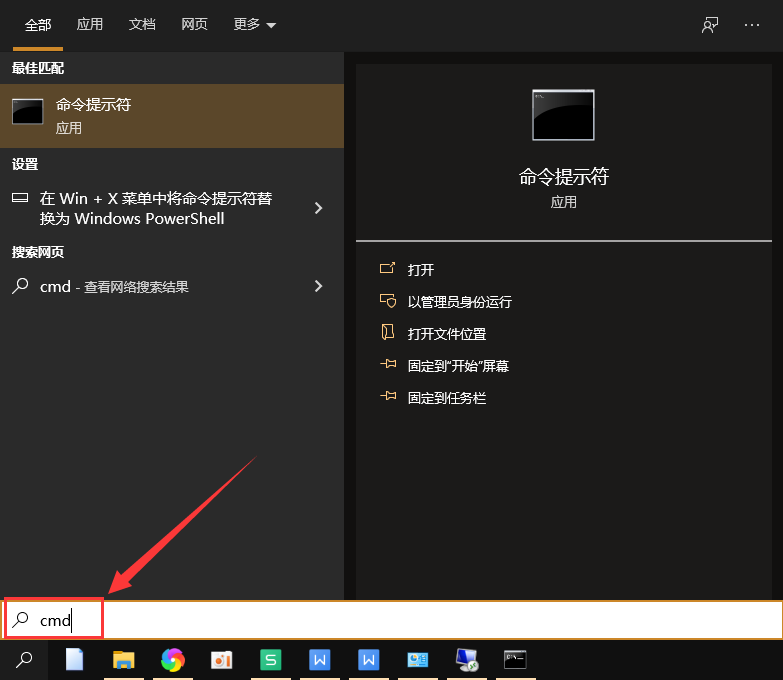Click 打开 to launch Command Prompt
783x680 pixels.
420,270
